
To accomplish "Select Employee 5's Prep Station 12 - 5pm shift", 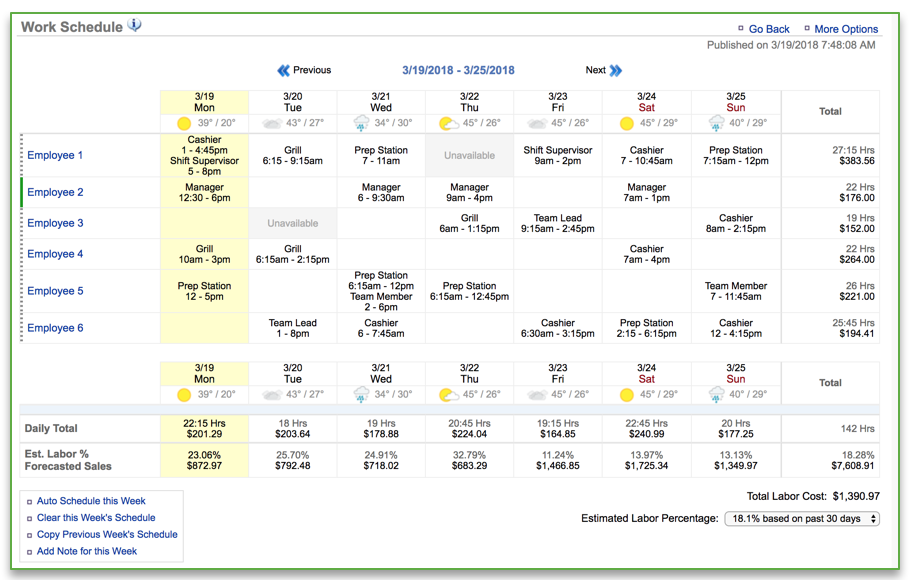I will tap(204, 291).
